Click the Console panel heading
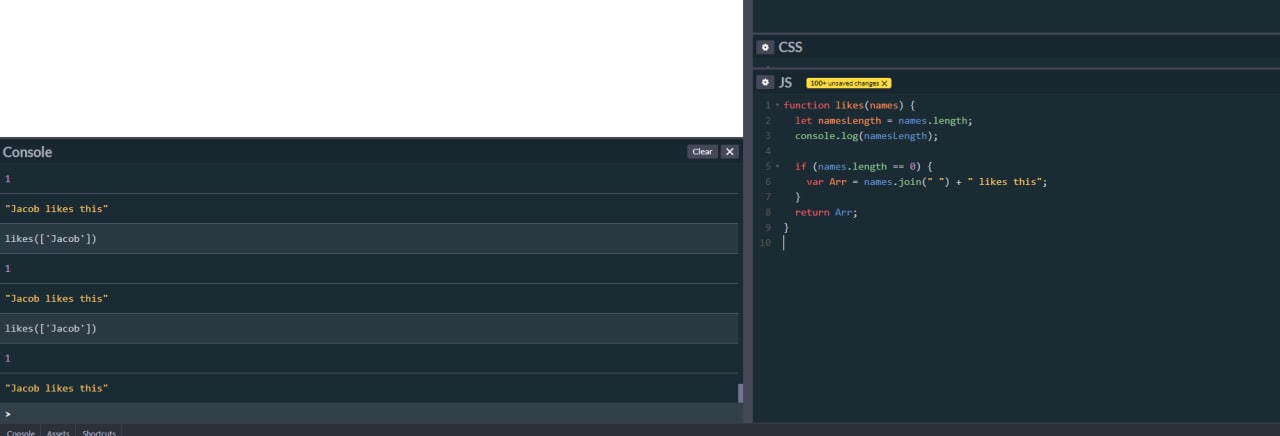1280x436 pixels. [27, 152]
